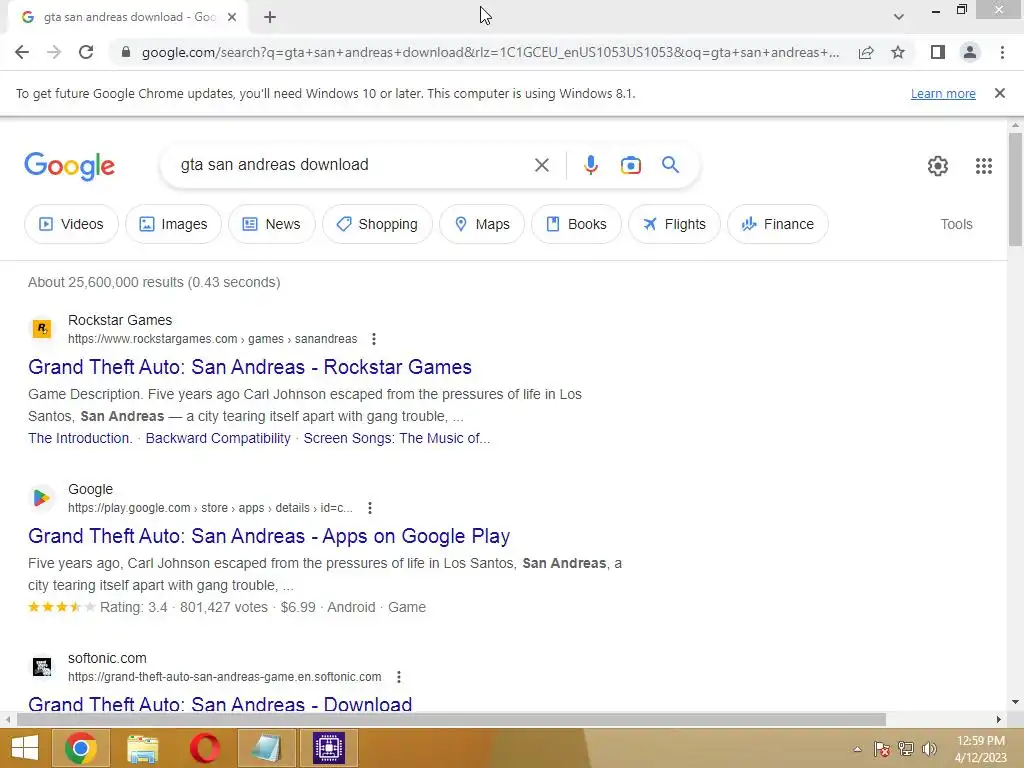Open the Windows Start button
The height and width of the screenshot is (768, 1024).
point(24,748)
